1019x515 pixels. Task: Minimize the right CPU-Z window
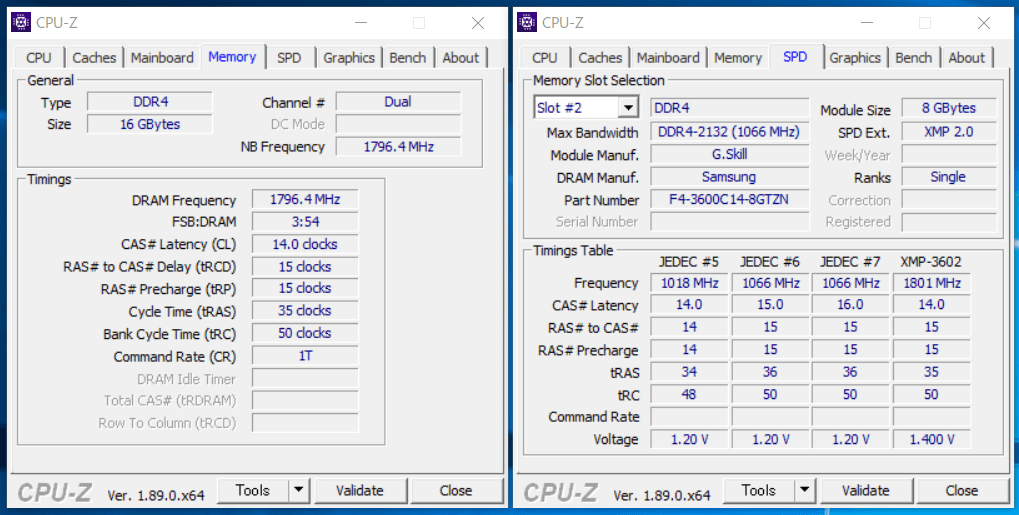[868, 23]
